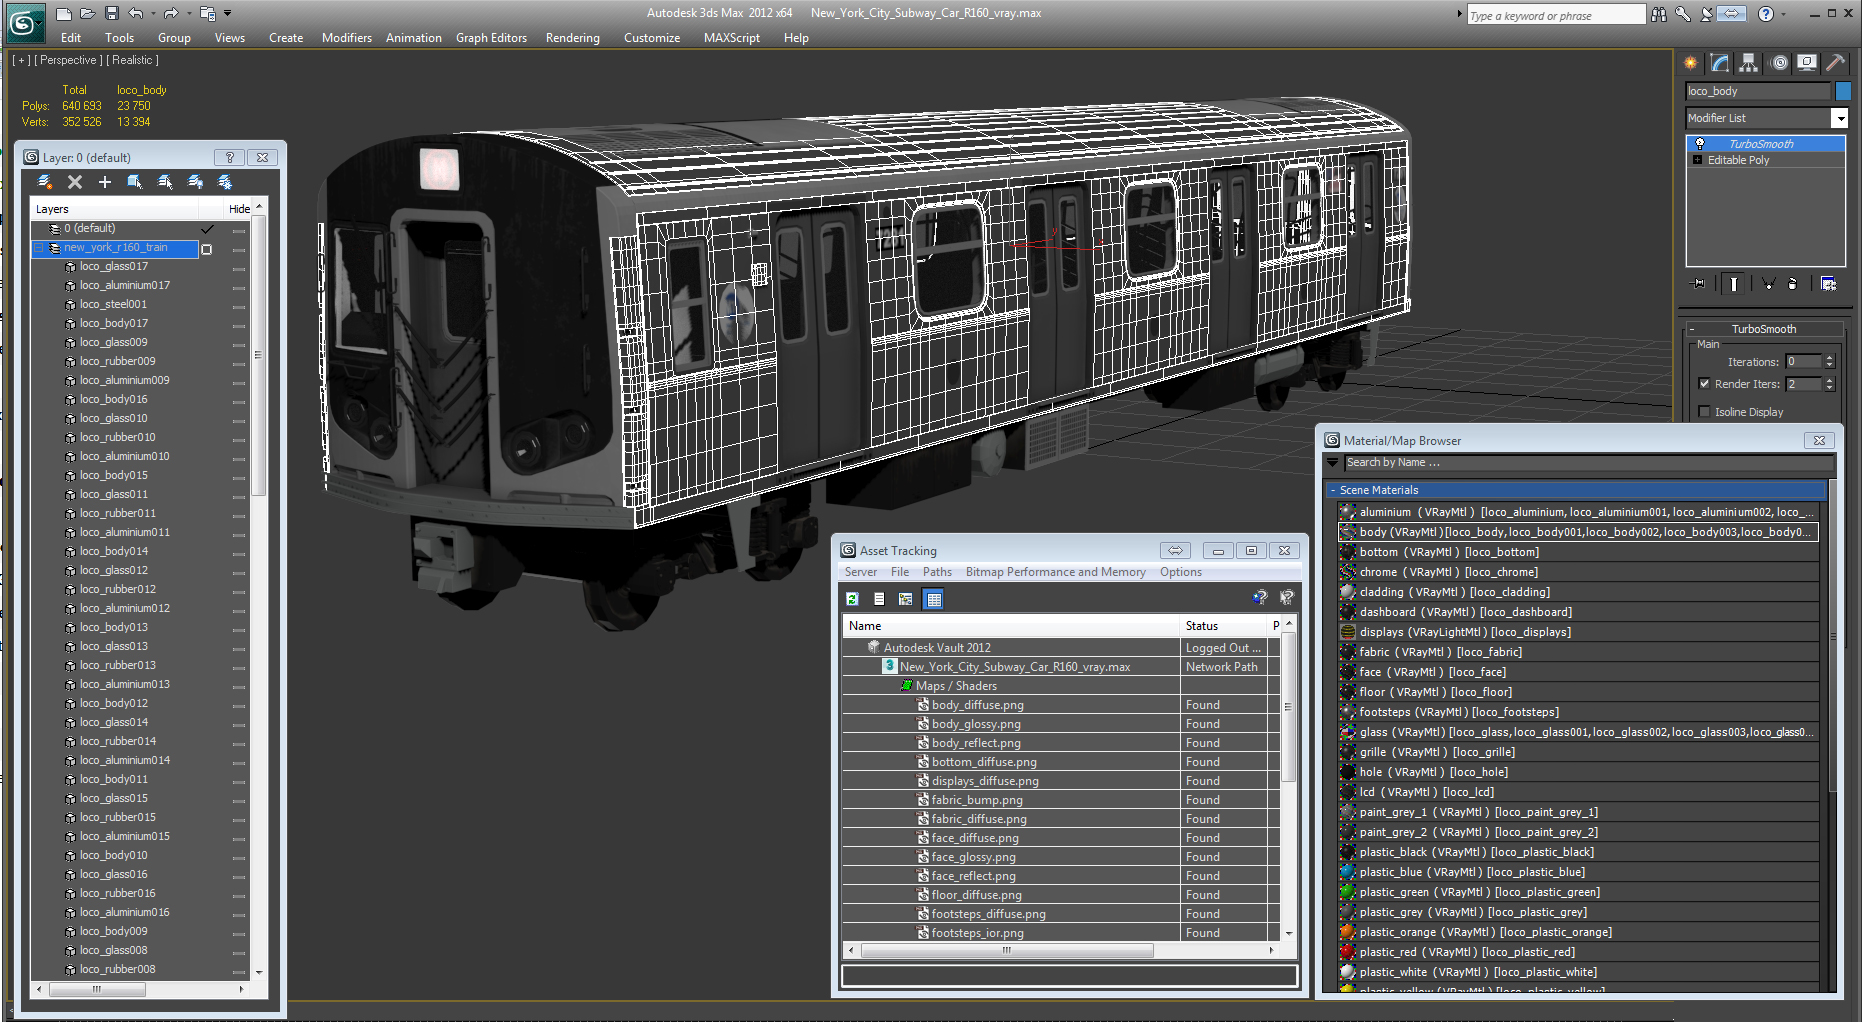Increase TurboSmooth Iterations spinner
Viewport: 1862px width, 1022px height.
1830,358
